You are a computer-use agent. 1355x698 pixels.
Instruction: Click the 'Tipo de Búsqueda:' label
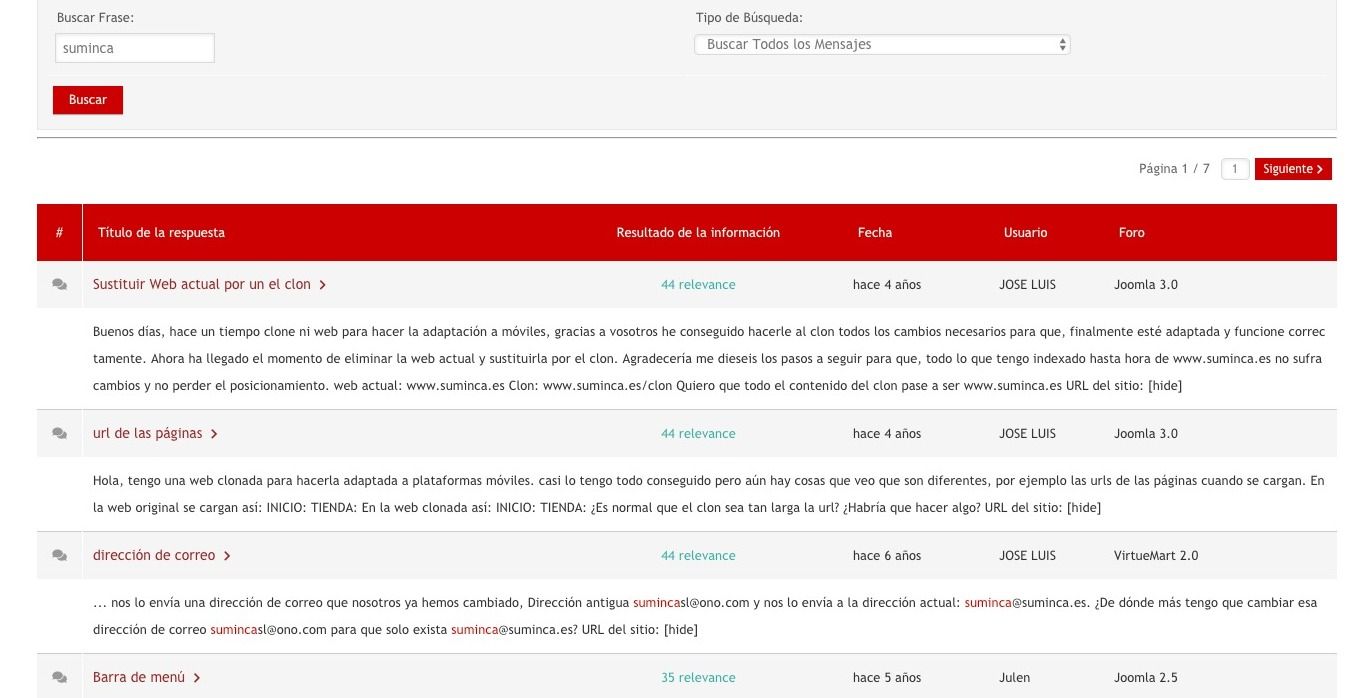749,18
